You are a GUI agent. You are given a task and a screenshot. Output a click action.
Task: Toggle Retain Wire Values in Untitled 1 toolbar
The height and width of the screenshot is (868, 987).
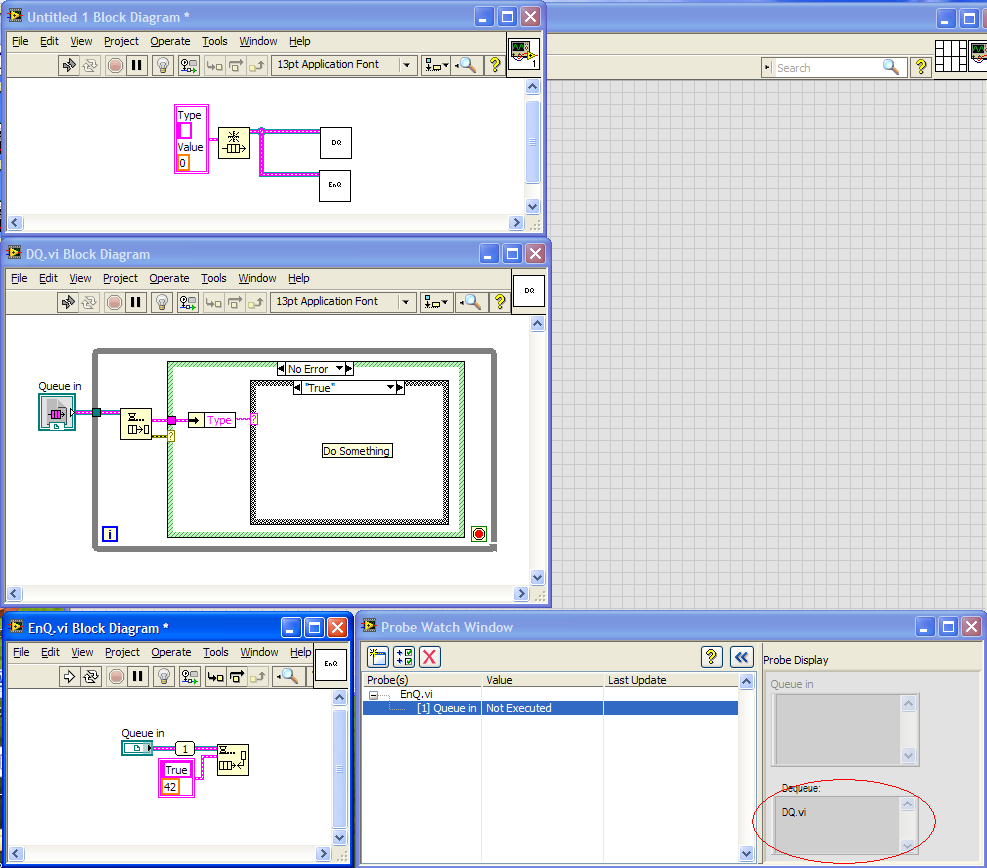click(188, 65)
